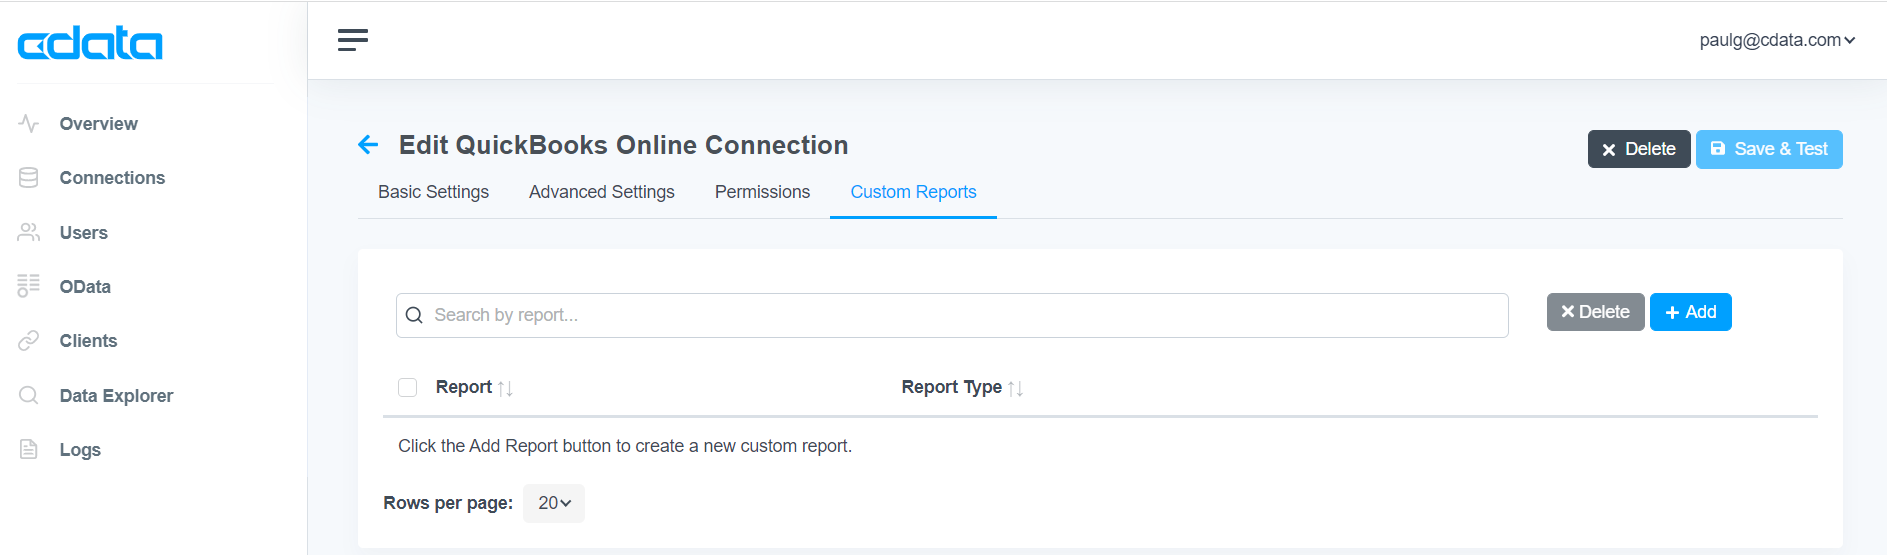The height and width of the screenshot is (555, 1887).
Task: Click the gray Delete report button
Action: point(1595,312)
